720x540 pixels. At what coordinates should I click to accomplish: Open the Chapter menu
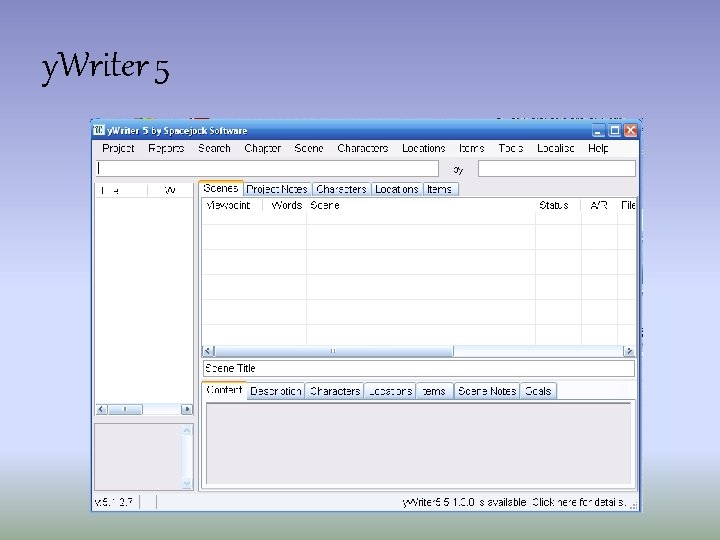pyautogui.click(x=262, y=148)
